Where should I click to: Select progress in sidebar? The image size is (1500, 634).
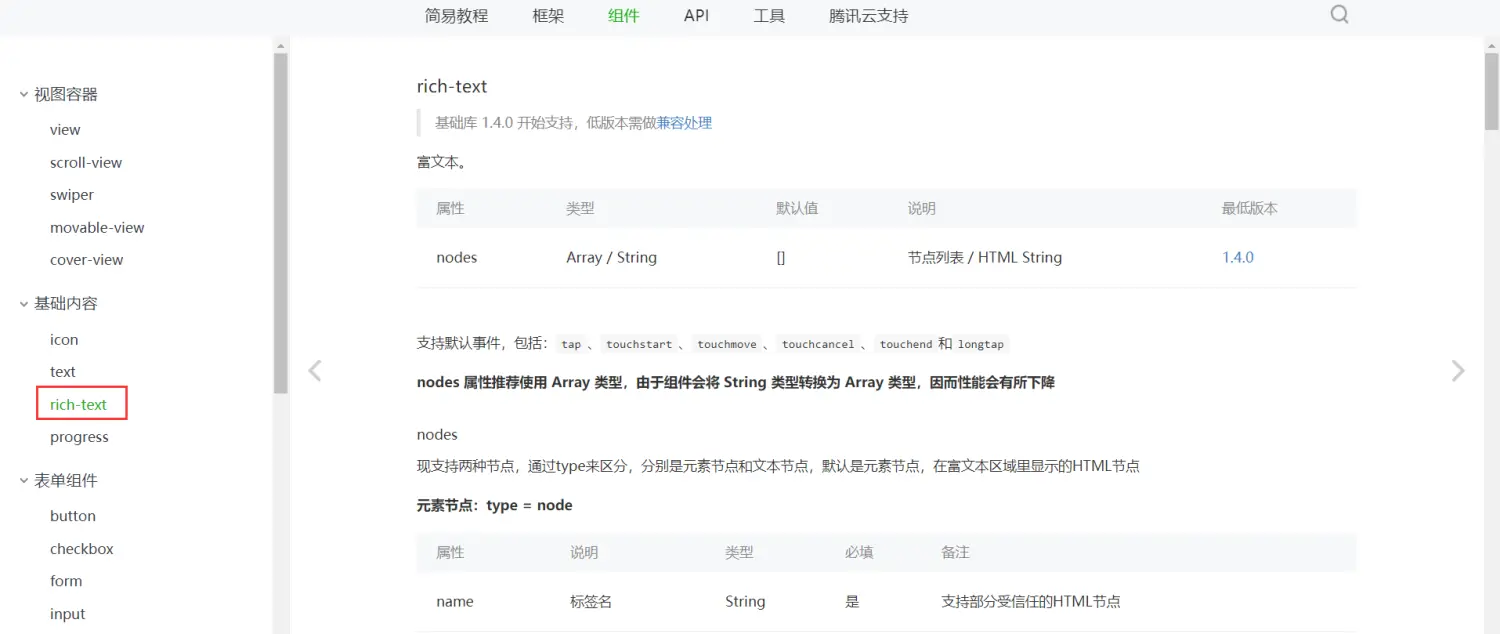(x=79, y=437)
